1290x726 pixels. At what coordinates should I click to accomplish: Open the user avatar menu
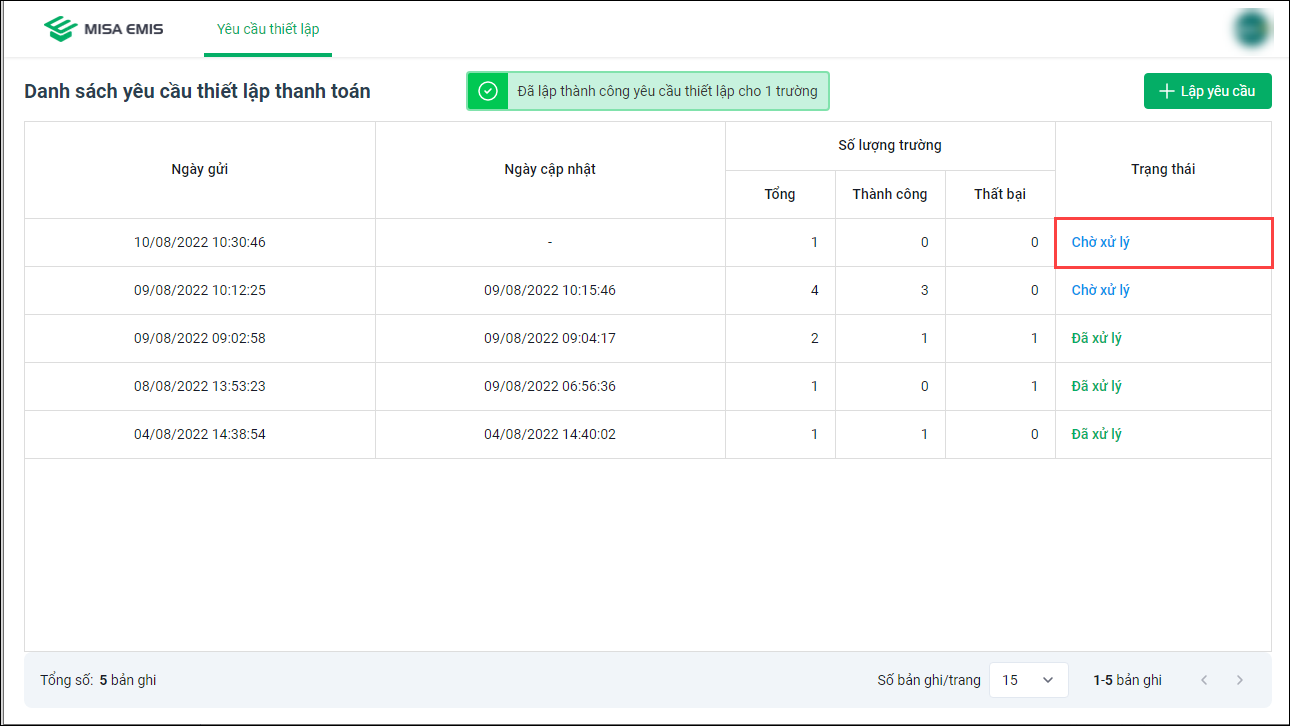[x=1251, y=29]
